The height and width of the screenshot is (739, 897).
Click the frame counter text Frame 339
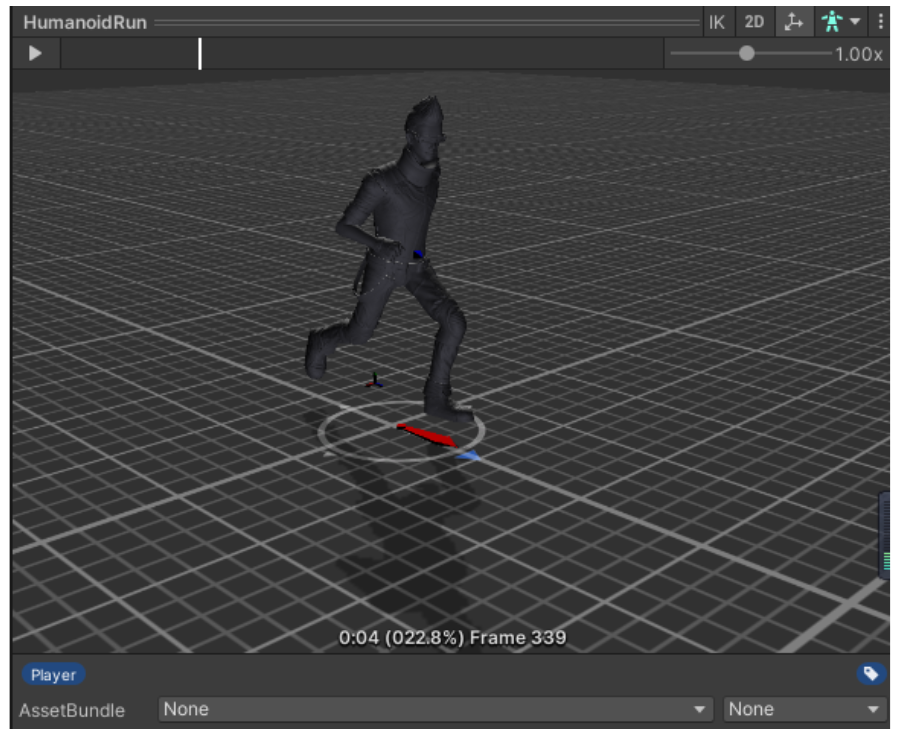click(518, 638)
